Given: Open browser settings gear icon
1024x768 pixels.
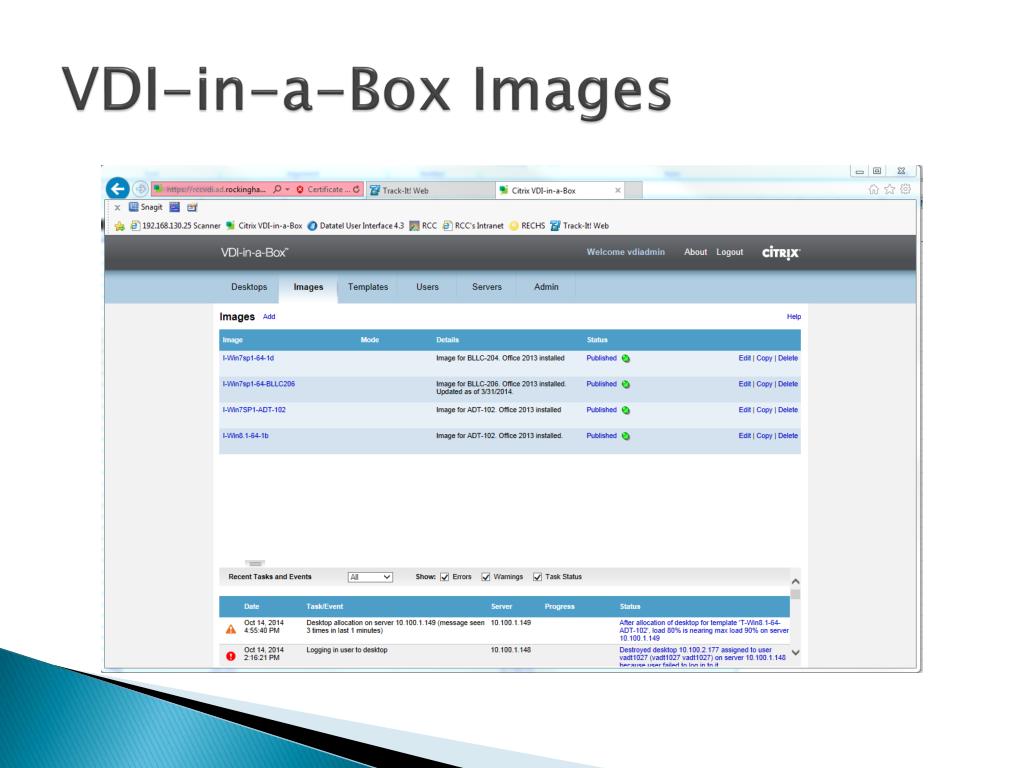Looking at the screenshot, I should [905, 189].
